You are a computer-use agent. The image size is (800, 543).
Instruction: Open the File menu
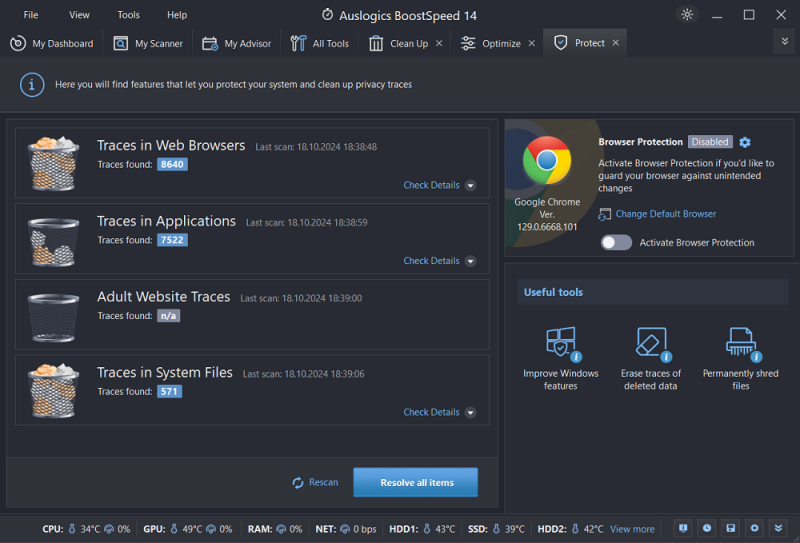(31, 15)
